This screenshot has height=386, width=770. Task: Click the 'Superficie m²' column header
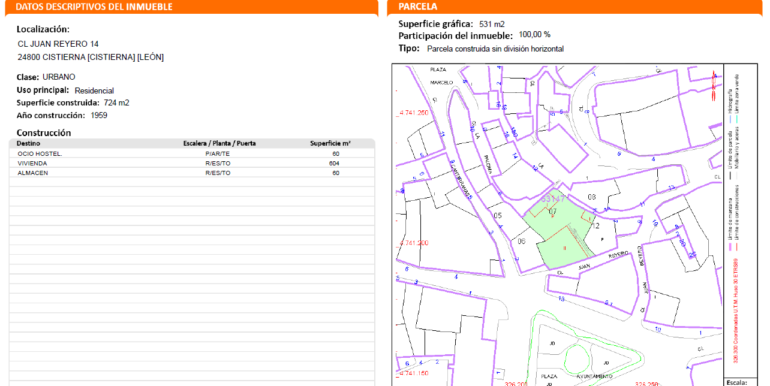click(330, 143)
